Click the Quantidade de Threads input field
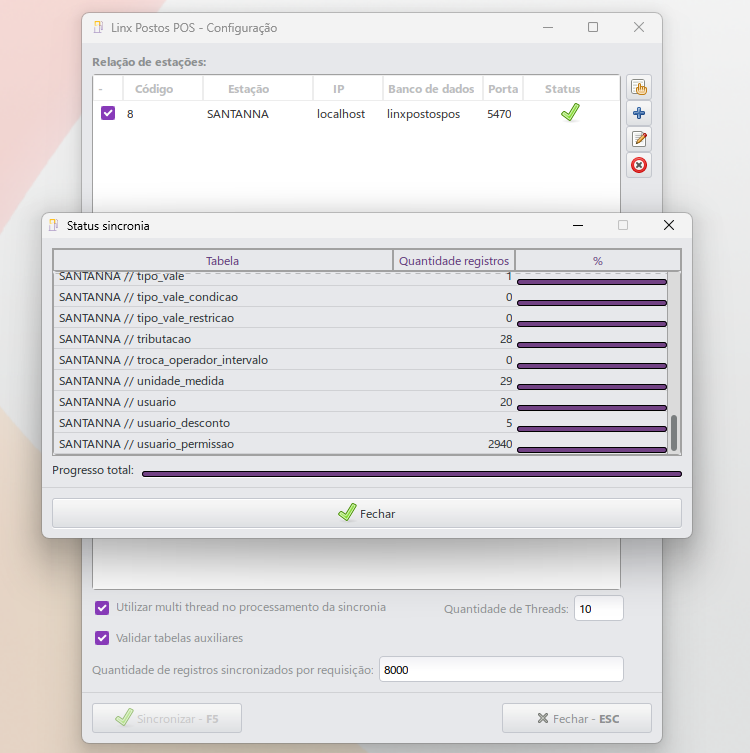 (599, 608)
